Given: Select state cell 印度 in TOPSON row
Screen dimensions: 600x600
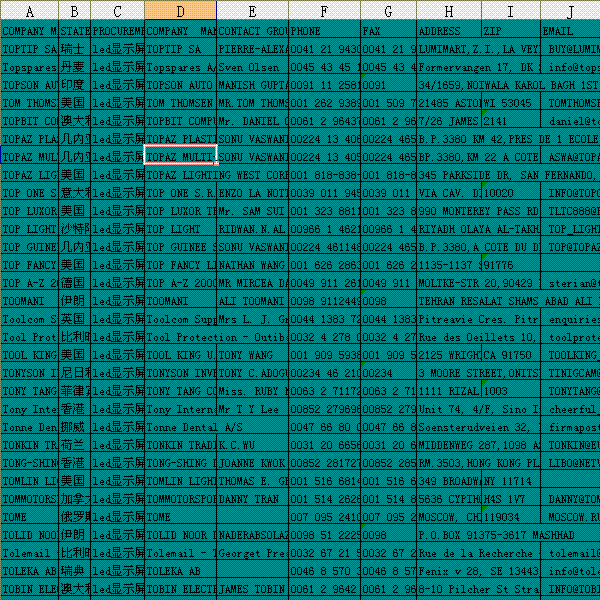Looking at the screenshot, I should (x=75, y=85).
